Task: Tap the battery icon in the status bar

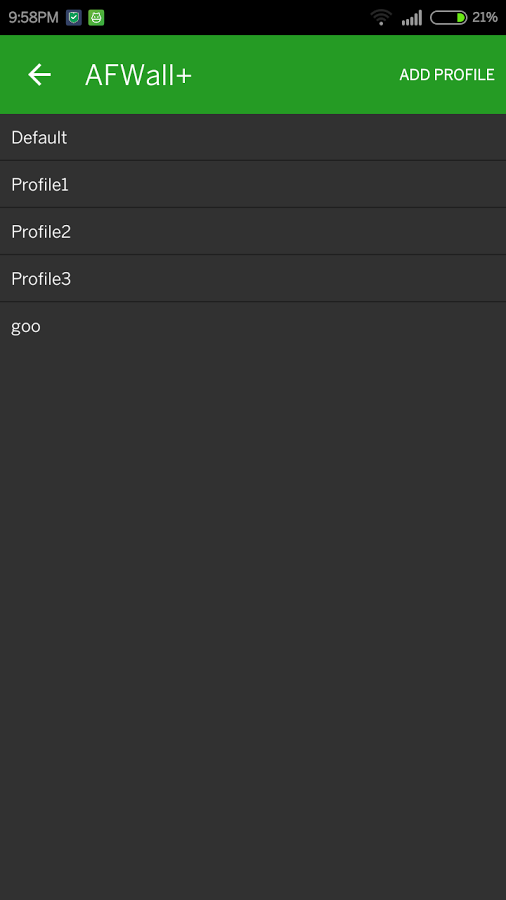Action: click(449, 17)
